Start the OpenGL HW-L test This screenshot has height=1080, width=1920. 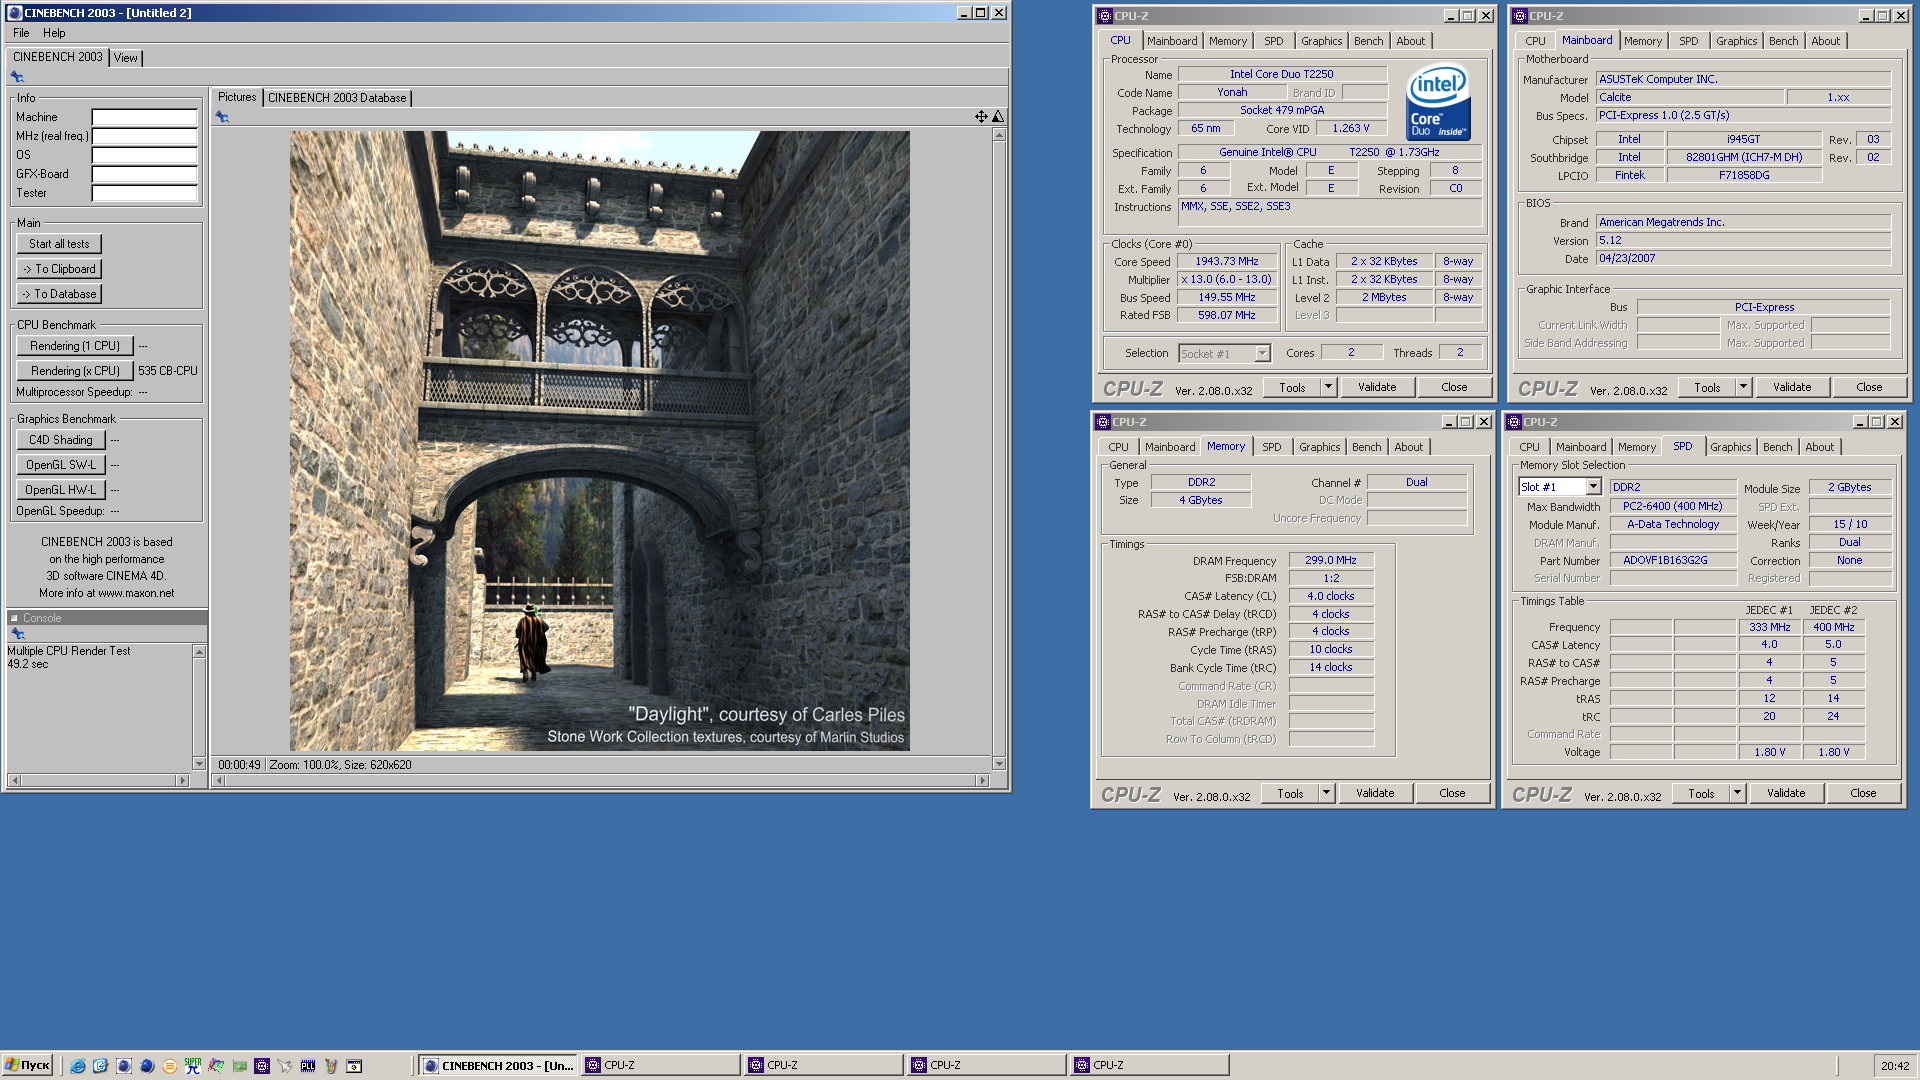click(x=61, y=490)
